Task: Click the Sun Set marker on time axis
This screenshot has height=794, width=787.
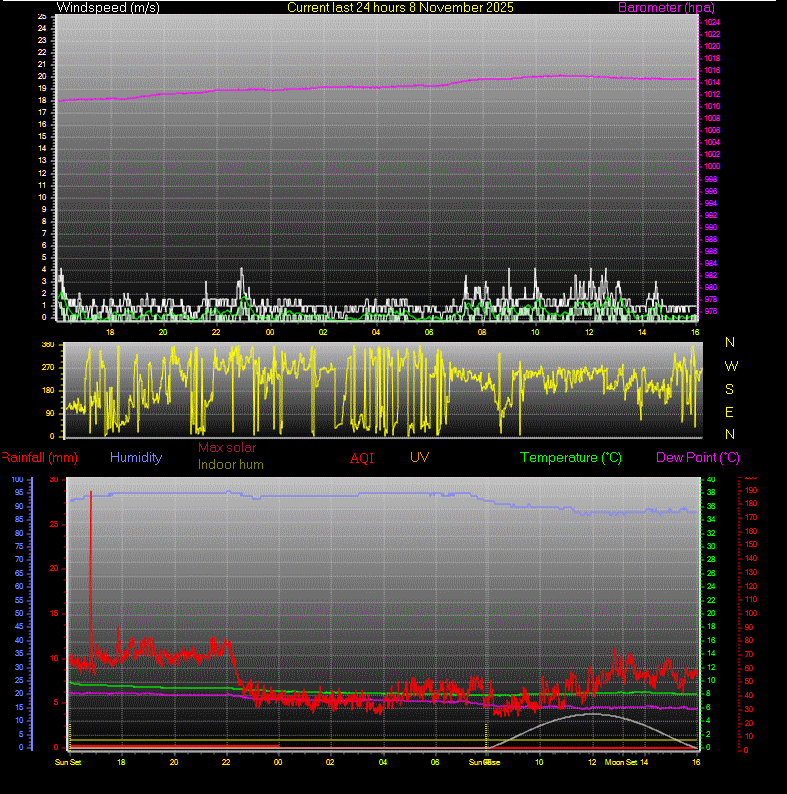Action: coord(68,762)
